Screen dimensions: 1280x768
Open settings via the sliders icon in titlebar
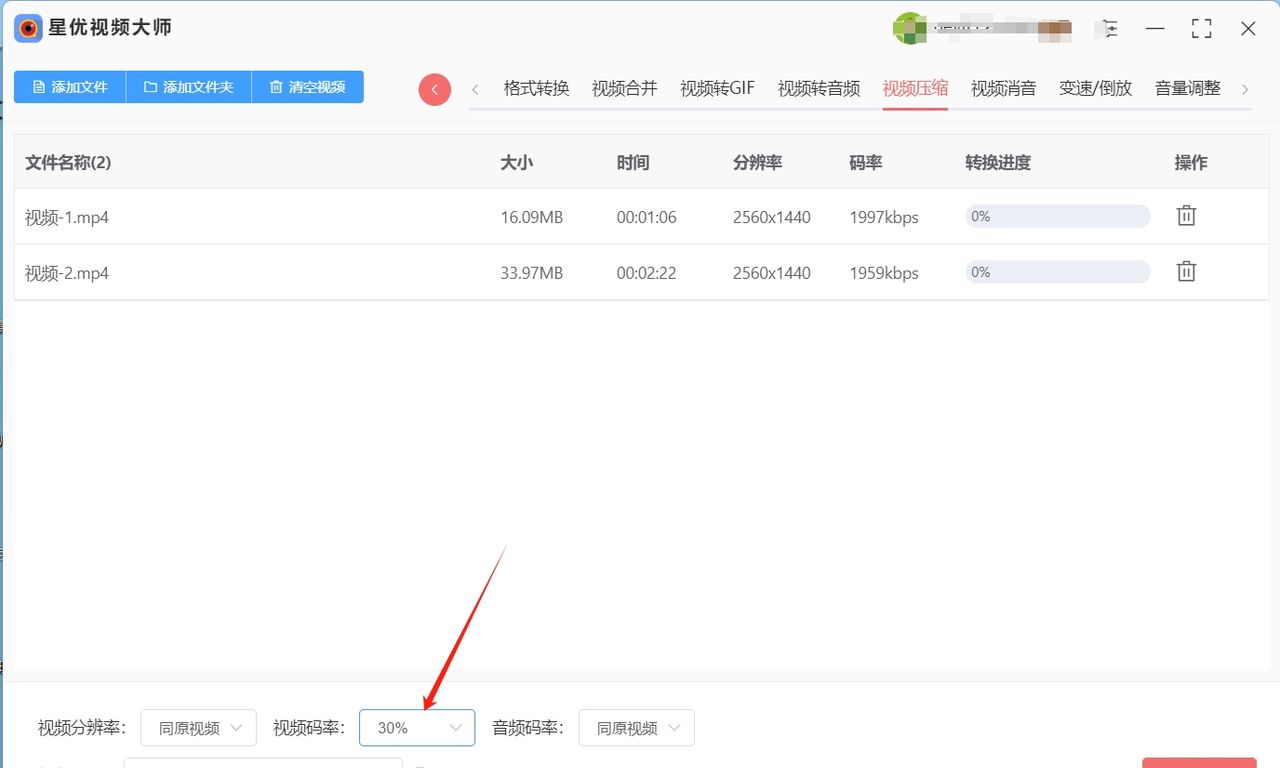click(1108, 29)
